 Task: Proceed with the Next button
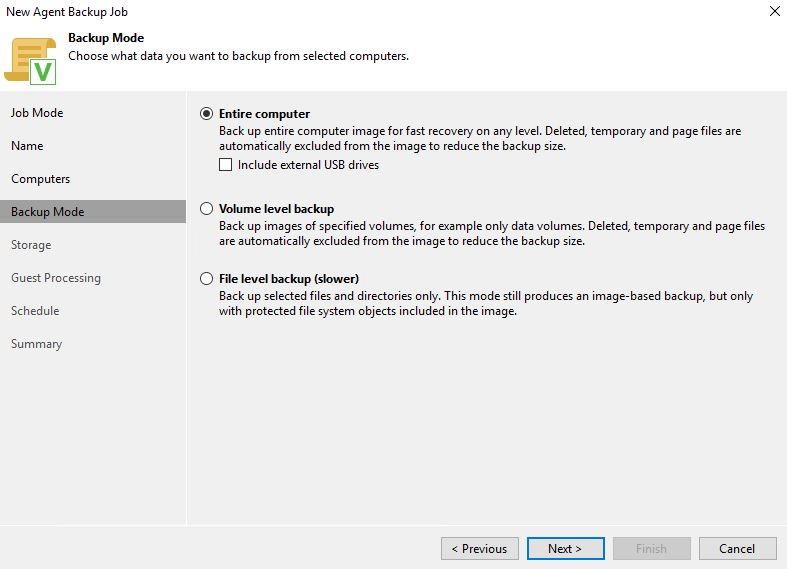click(x=566, y=548)
